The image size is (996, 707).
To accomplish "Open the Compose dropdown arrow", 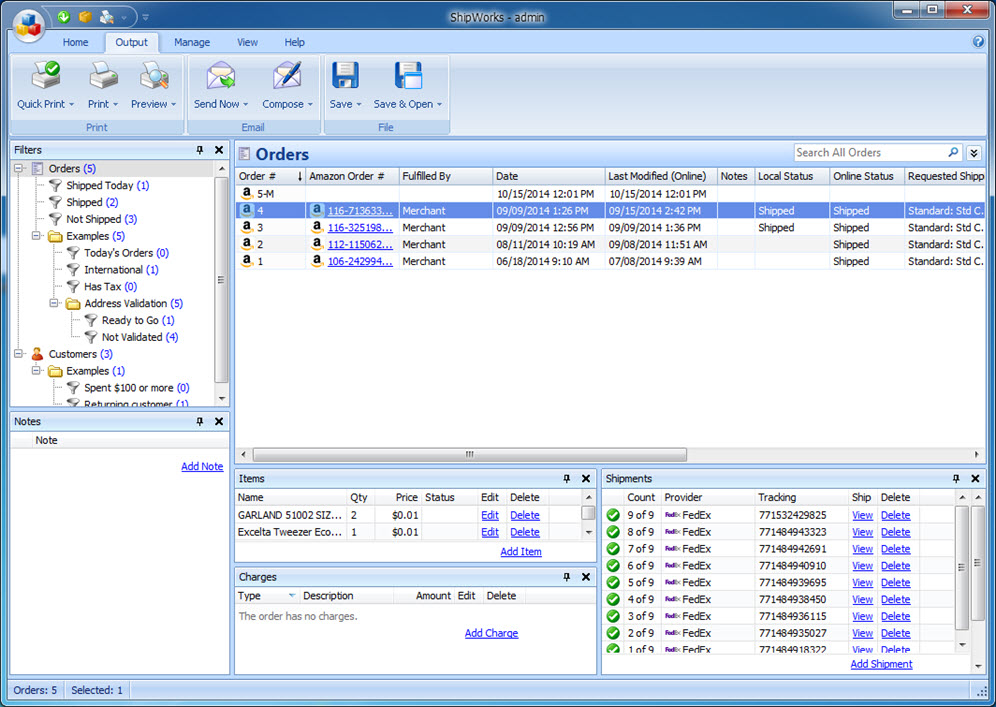I will (x=310, y=104).
